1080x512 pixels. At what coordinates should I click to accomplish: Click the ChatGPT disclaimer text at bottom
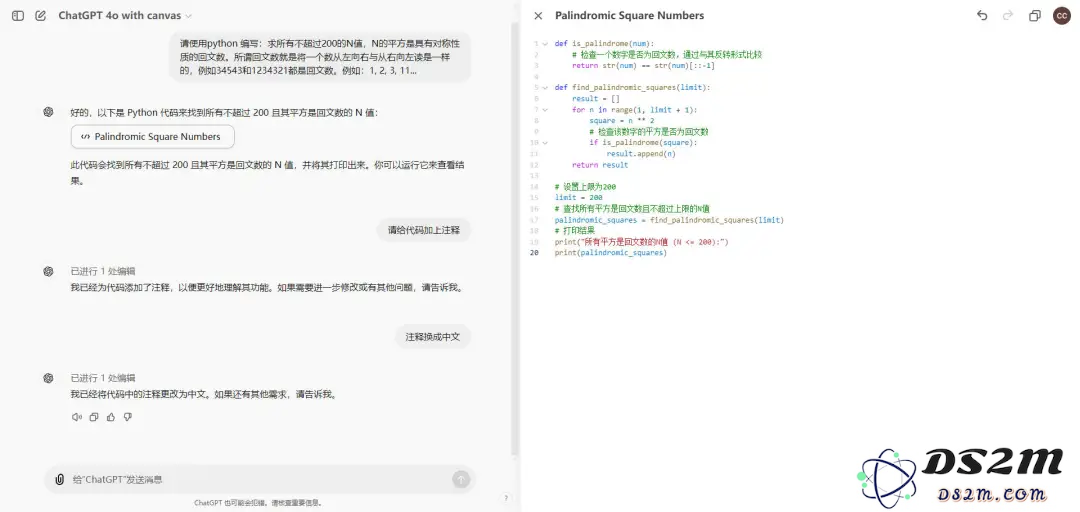point(258,503)
